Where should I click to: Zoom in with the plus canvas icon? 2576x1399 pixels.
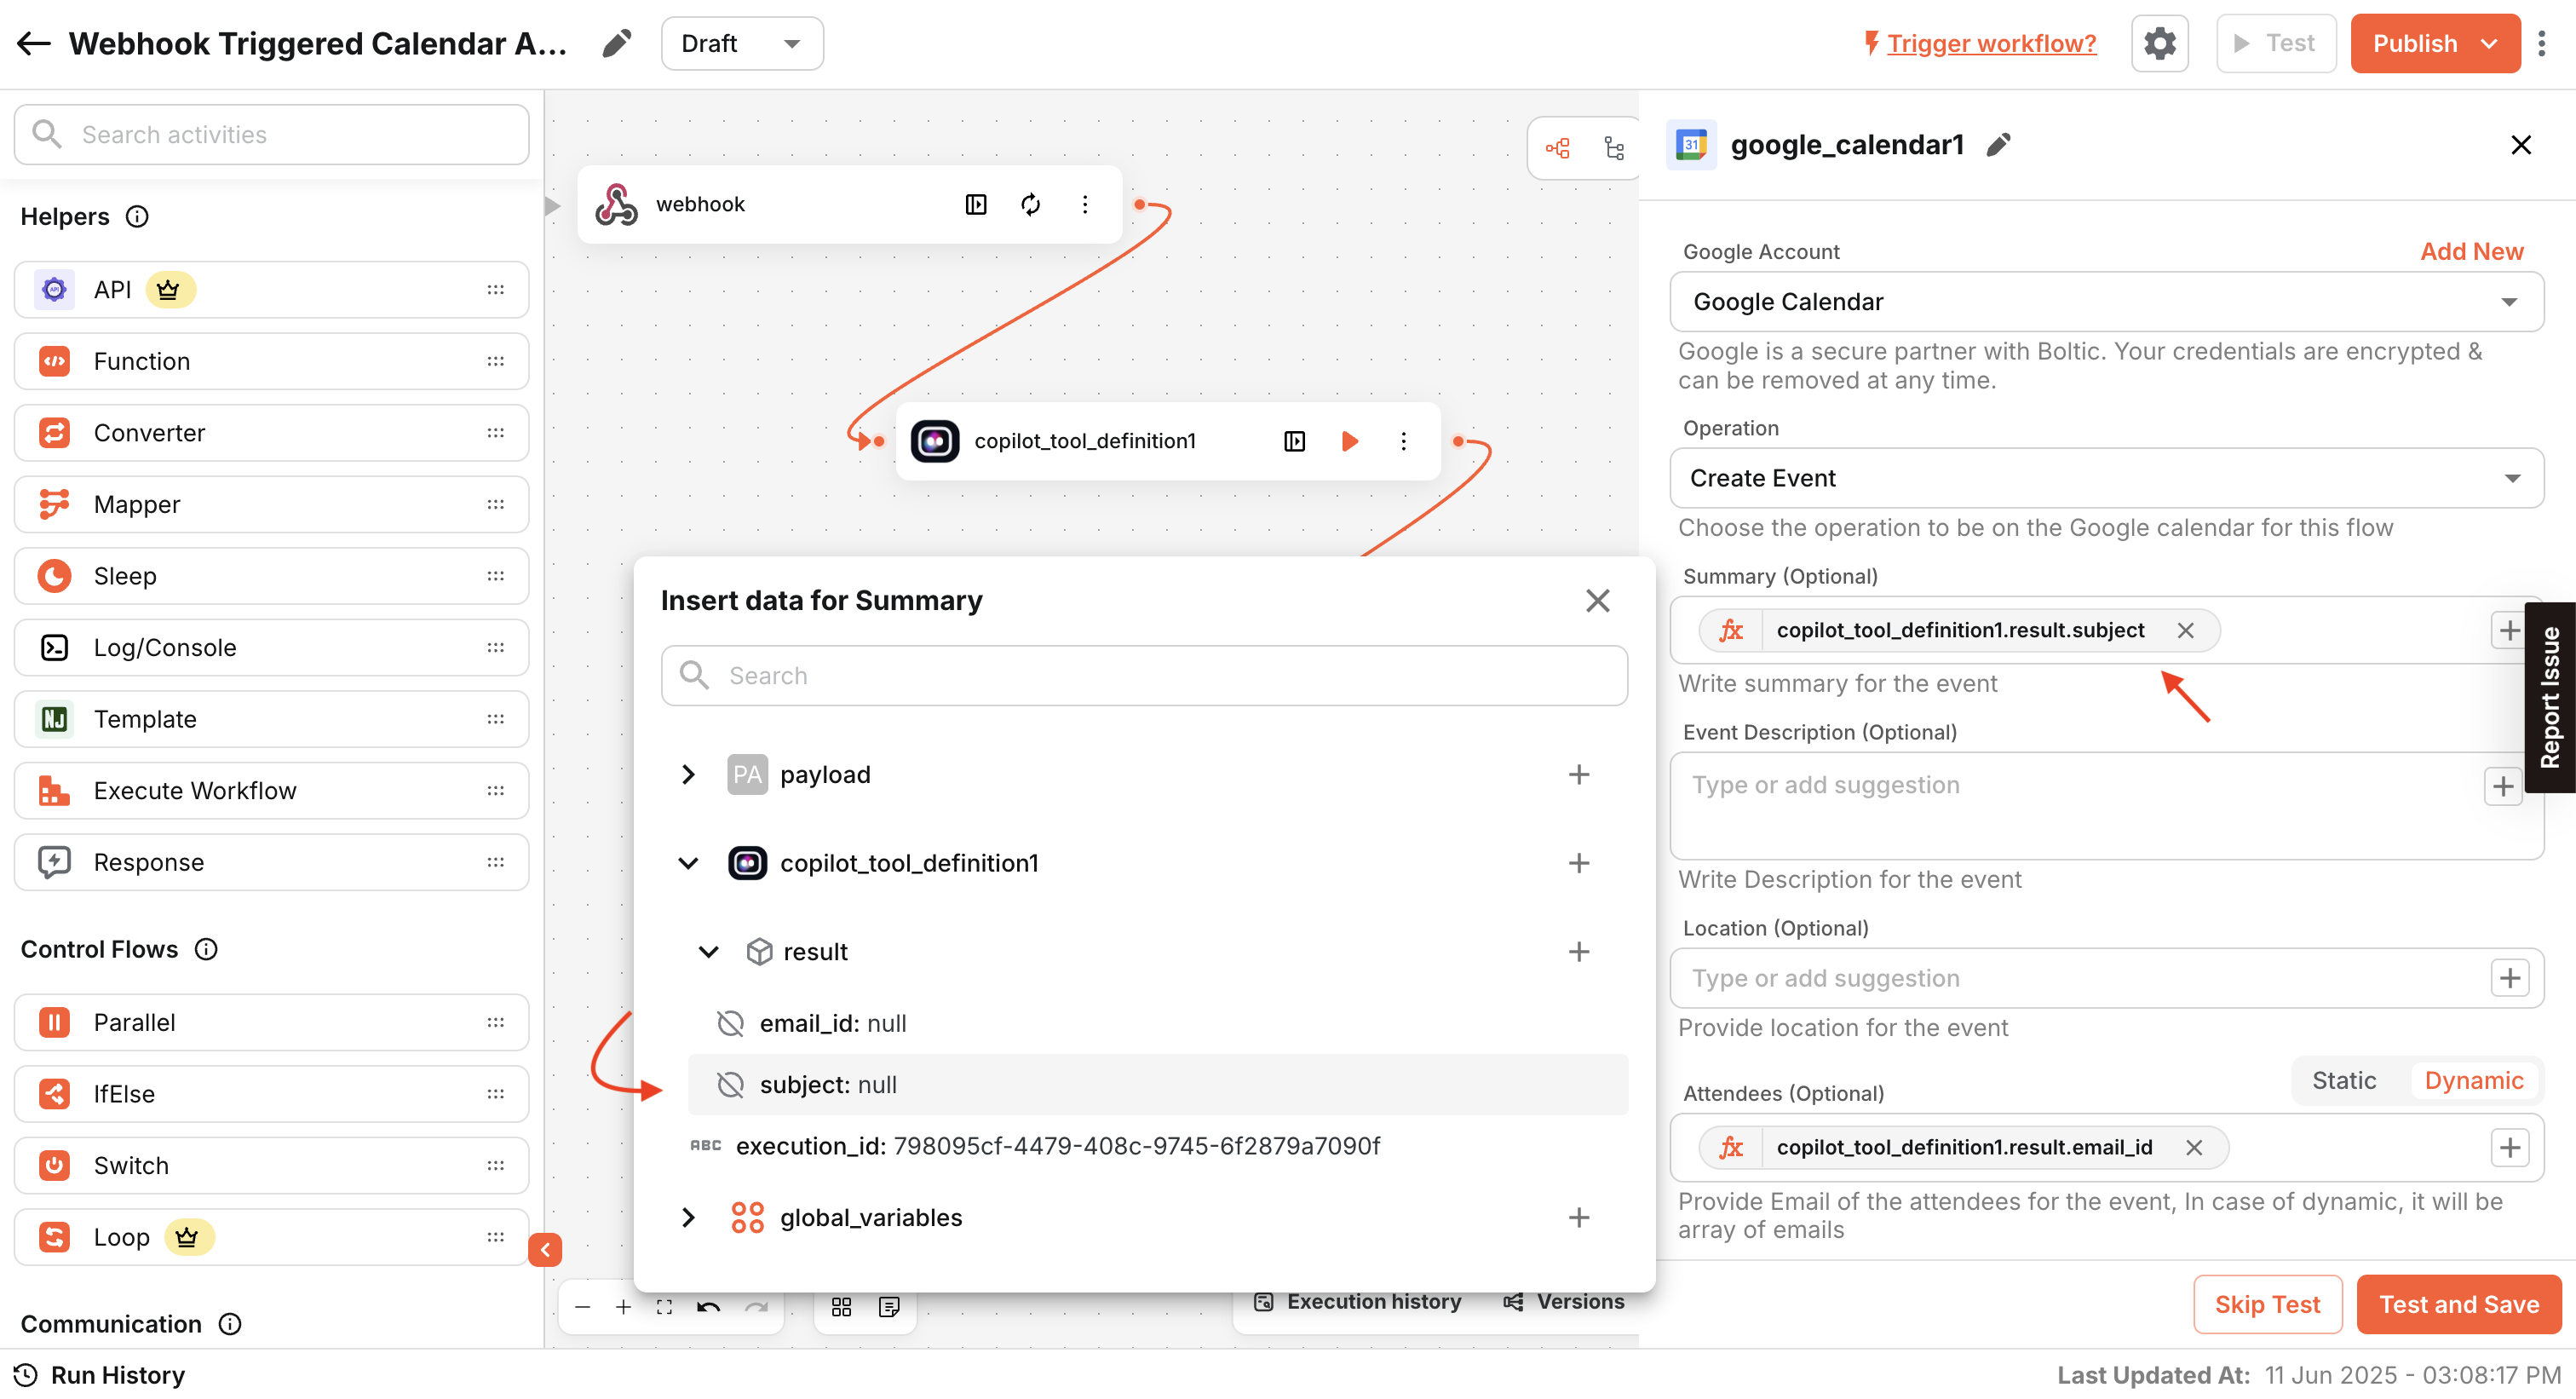pyautogui.click(x=623, y=1307)
